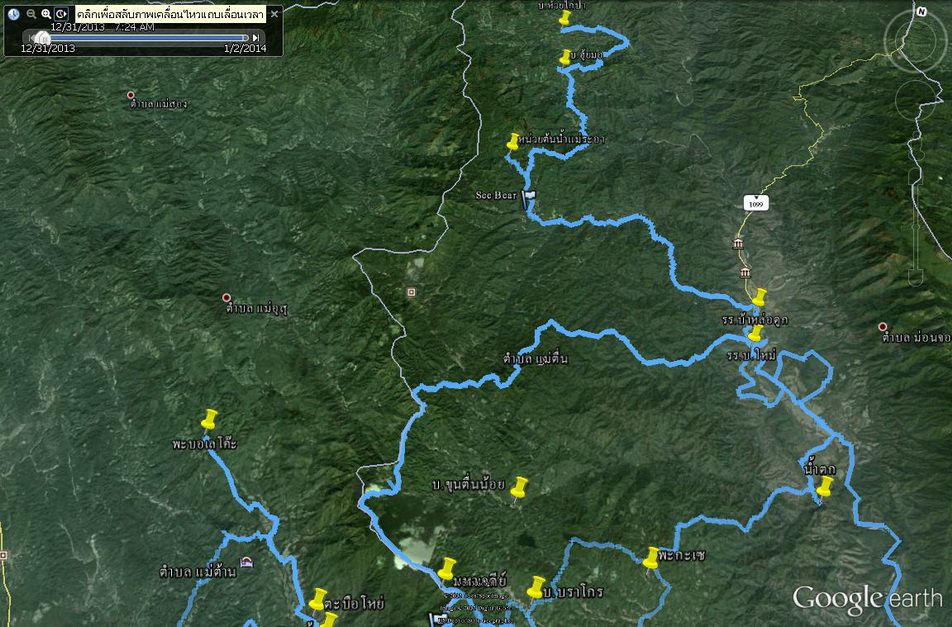This screenshot has width=952, height=627.
Task: Click the ตำบล แม่ตื่น place label
Action: 536,358
